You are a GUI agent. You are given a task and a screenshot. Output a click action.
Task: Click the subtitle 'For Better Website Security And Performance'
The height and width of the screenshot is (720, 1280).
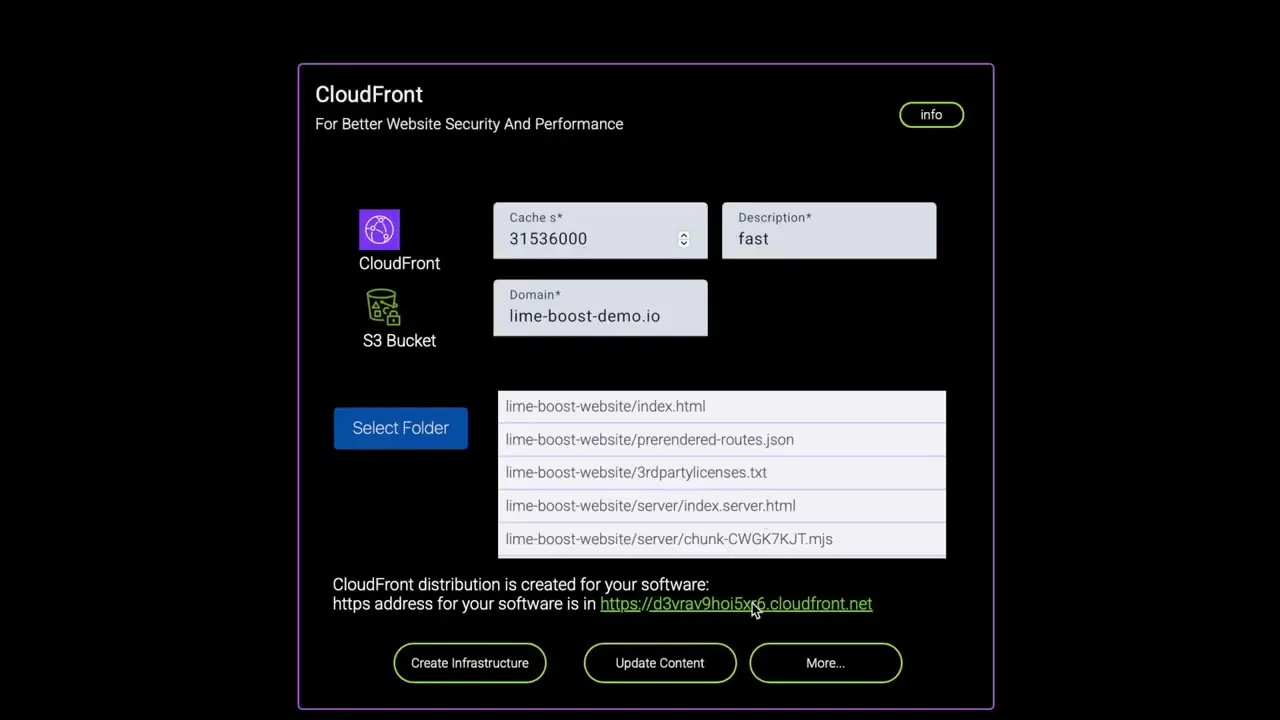[469, 124]
